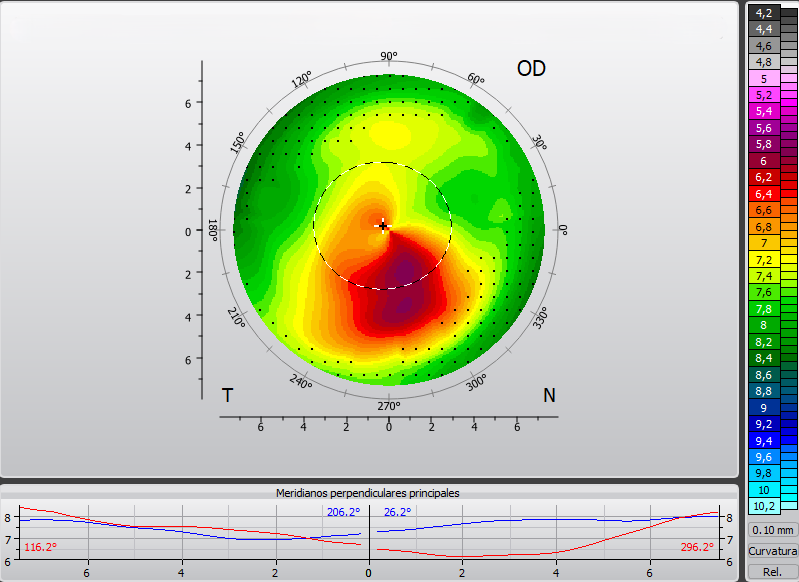Choose the 5,8 scale swatch
Screen dimensions: 799x582
click(764, 144)
